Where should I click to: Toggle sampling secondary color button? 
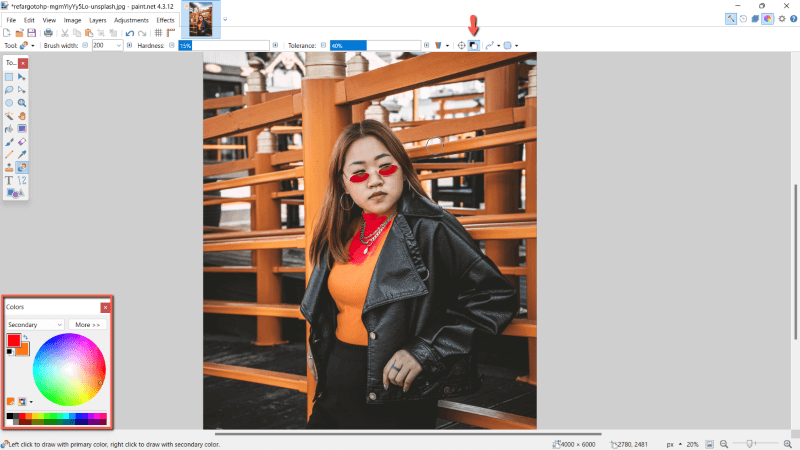[473, 45]
